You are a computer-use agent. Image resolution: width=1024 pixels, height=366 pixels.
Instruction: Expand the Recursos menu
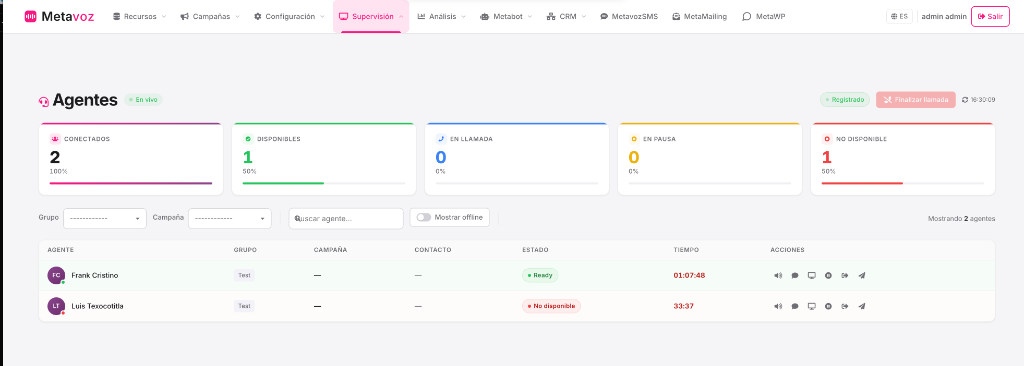[x=139, y=16]
